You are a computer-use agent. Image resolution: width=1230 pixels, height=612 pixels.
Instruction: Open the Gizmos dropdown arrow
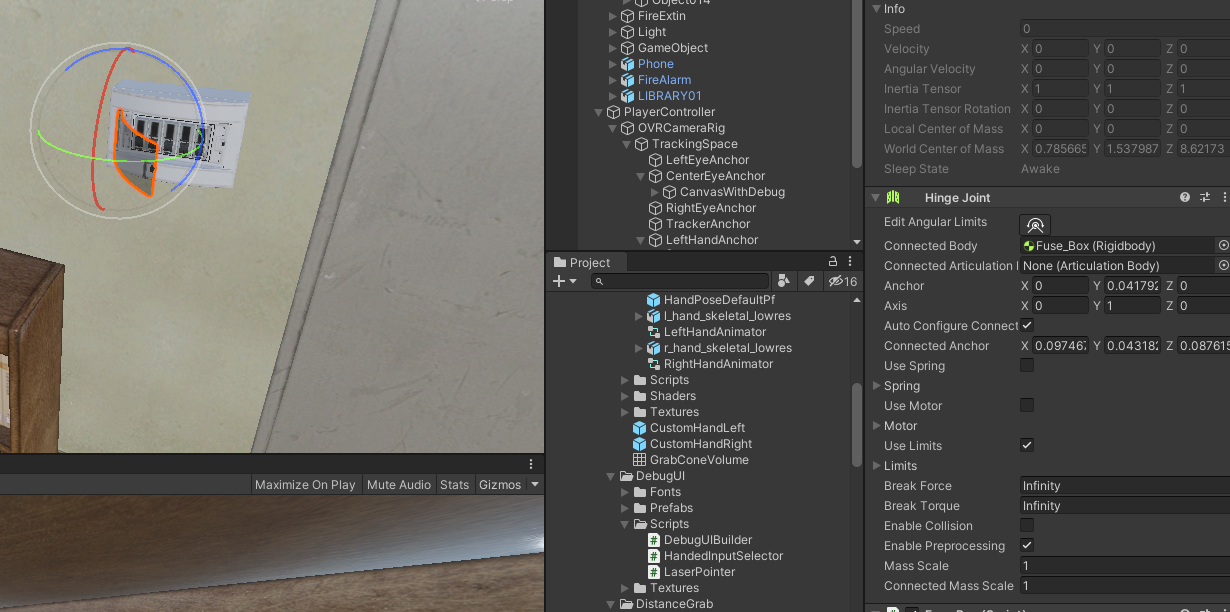click(535, 485)
